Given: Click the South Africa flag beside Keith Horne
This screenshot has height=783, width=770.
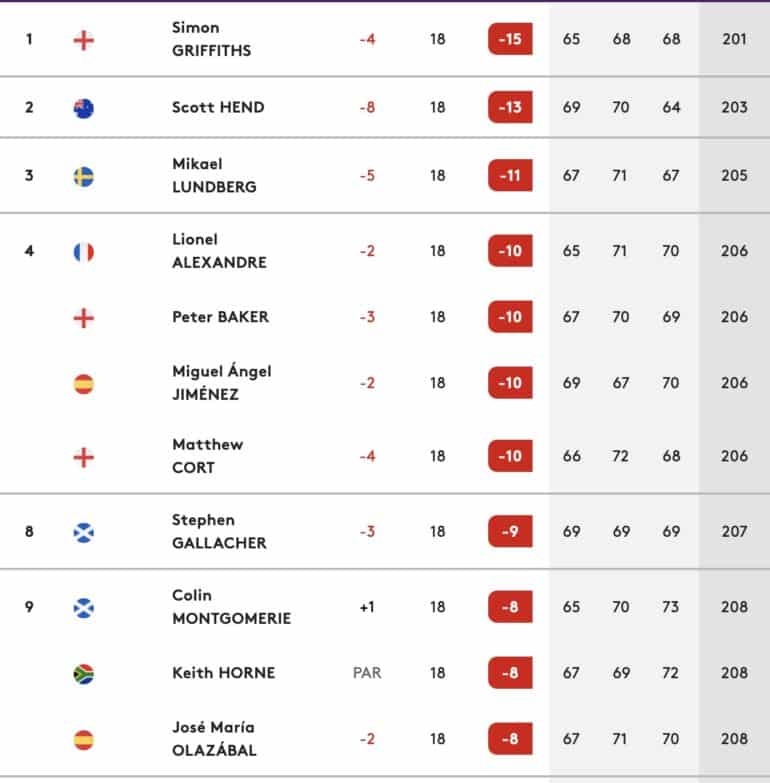Looking at the screenshot, I should 83,674.
